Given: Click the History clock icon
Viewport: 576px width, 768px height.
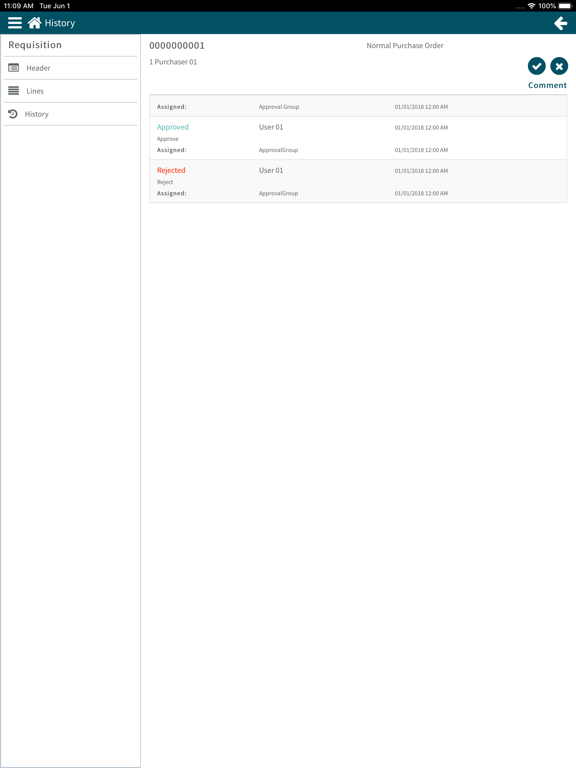Looking at the screenshot, I should click(13, 114).
